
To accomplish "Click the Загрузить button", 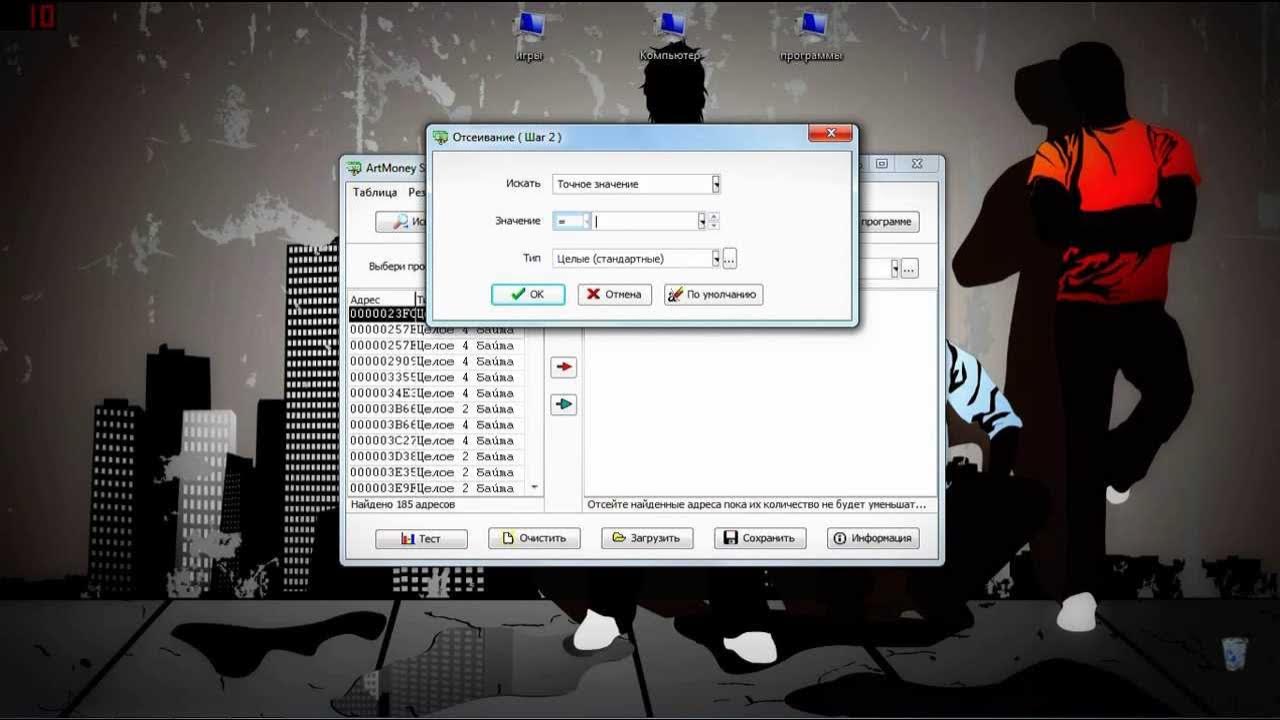I will click(x=647, y=538).
